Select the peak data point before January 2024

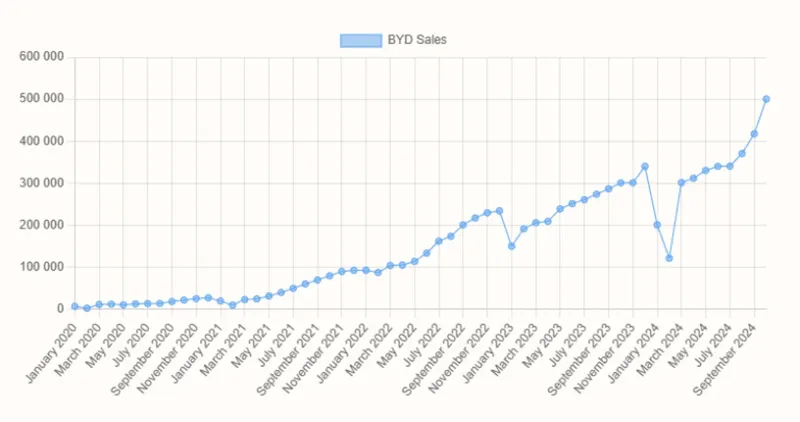[645, 166]
